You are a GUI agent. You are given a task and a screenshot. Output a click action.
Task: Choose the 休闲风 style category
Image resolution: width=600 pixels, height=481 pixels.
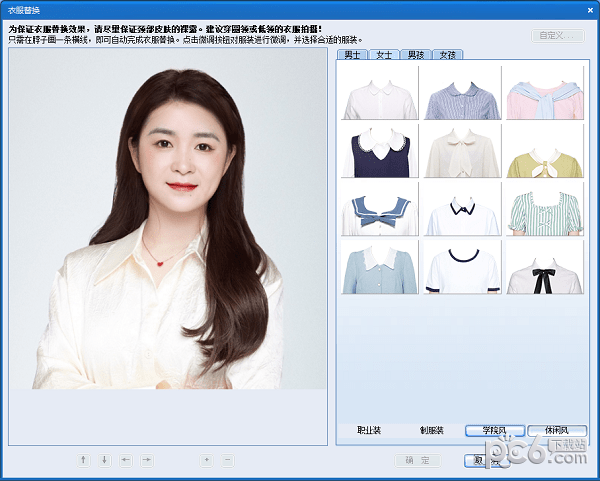pyautogui.click(x=556, y=430)
